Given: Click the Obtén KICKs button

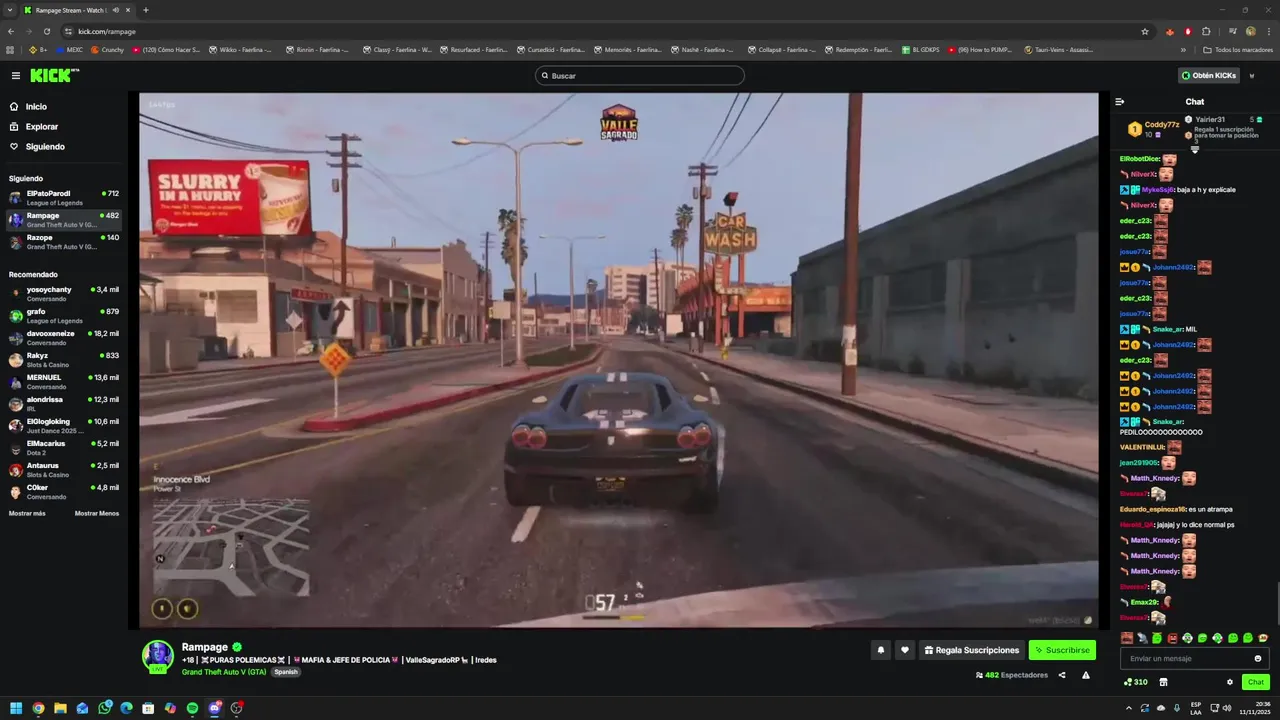Looking at the screenshot, I should pyautogui.click(x=1208, y=75).
